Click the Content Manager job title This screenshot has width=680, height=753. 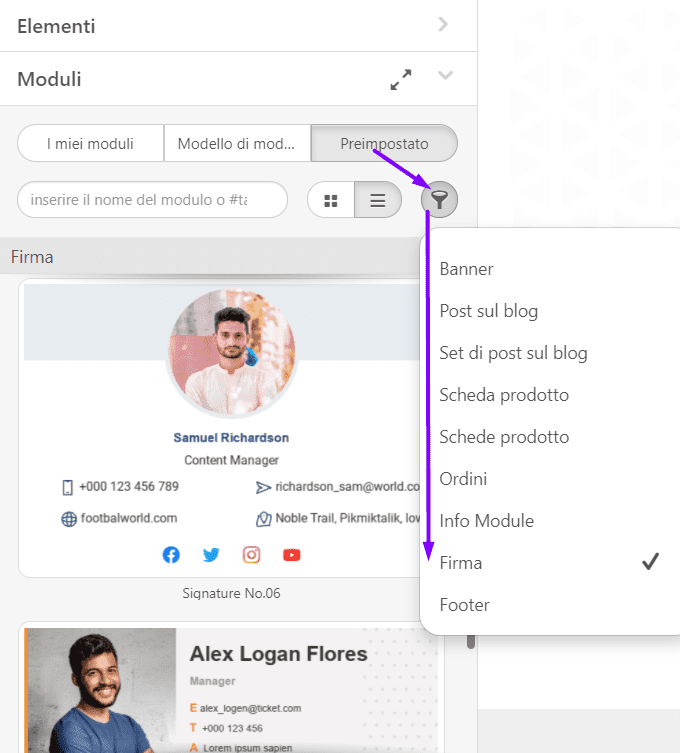point(231,460)
